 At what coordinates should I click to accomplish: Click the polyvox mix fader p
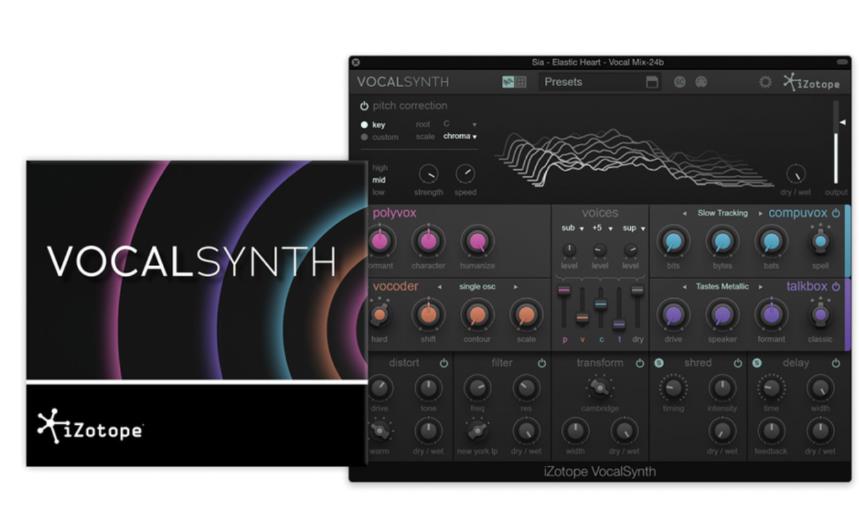[x=564, y=290]
